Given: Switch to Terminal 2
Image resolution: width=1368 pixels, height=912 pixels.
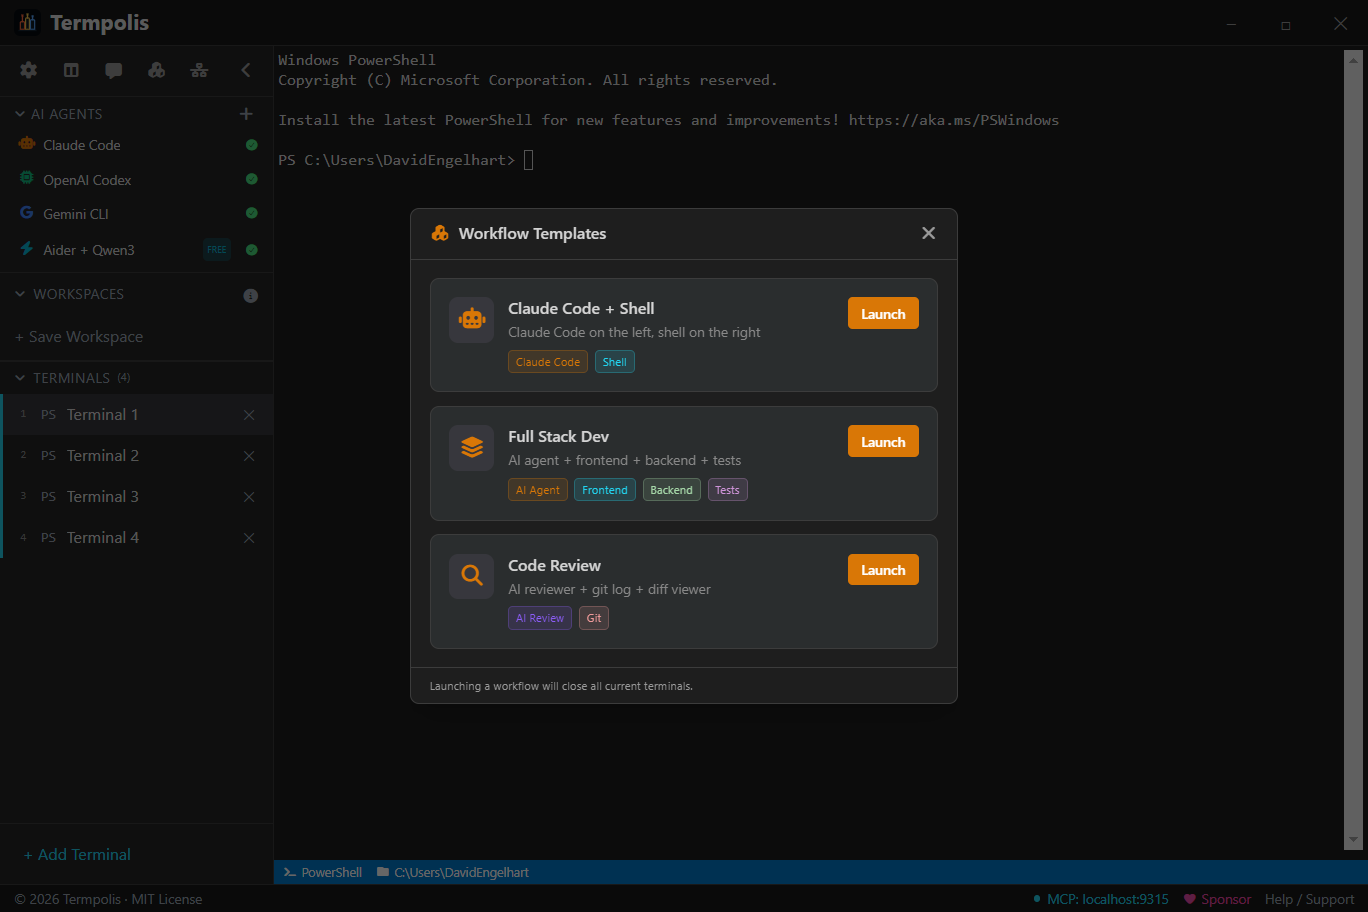Looking at the screenshot, I should tap(102, 455).
